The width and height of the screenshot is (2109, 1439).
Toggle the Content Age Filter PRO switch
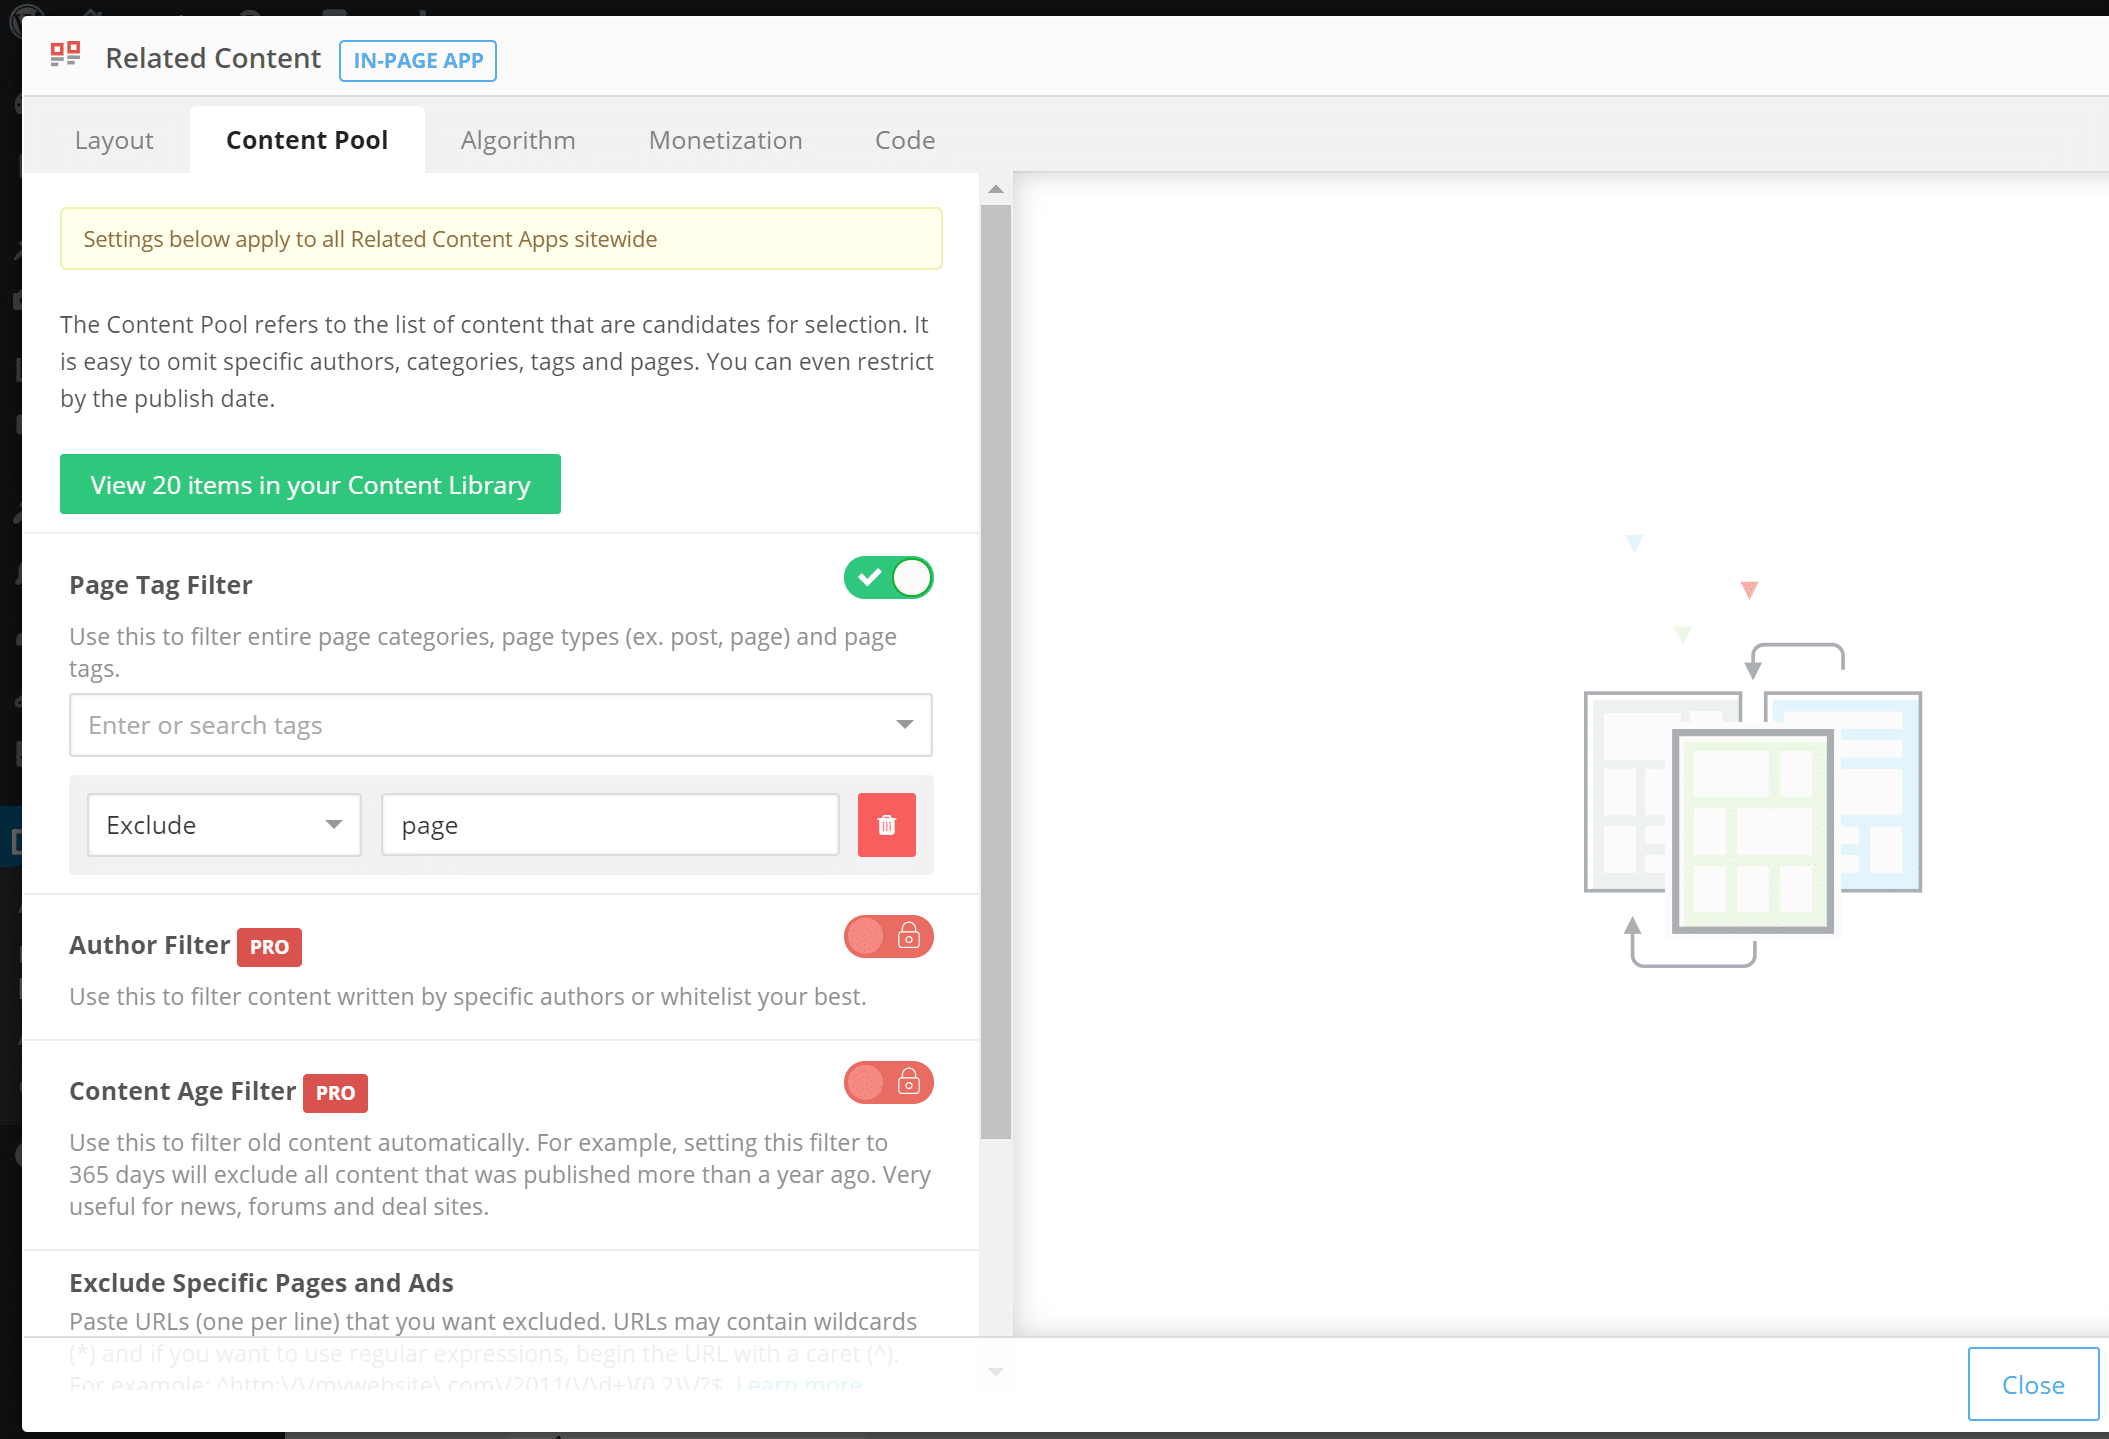point(886,1083)
